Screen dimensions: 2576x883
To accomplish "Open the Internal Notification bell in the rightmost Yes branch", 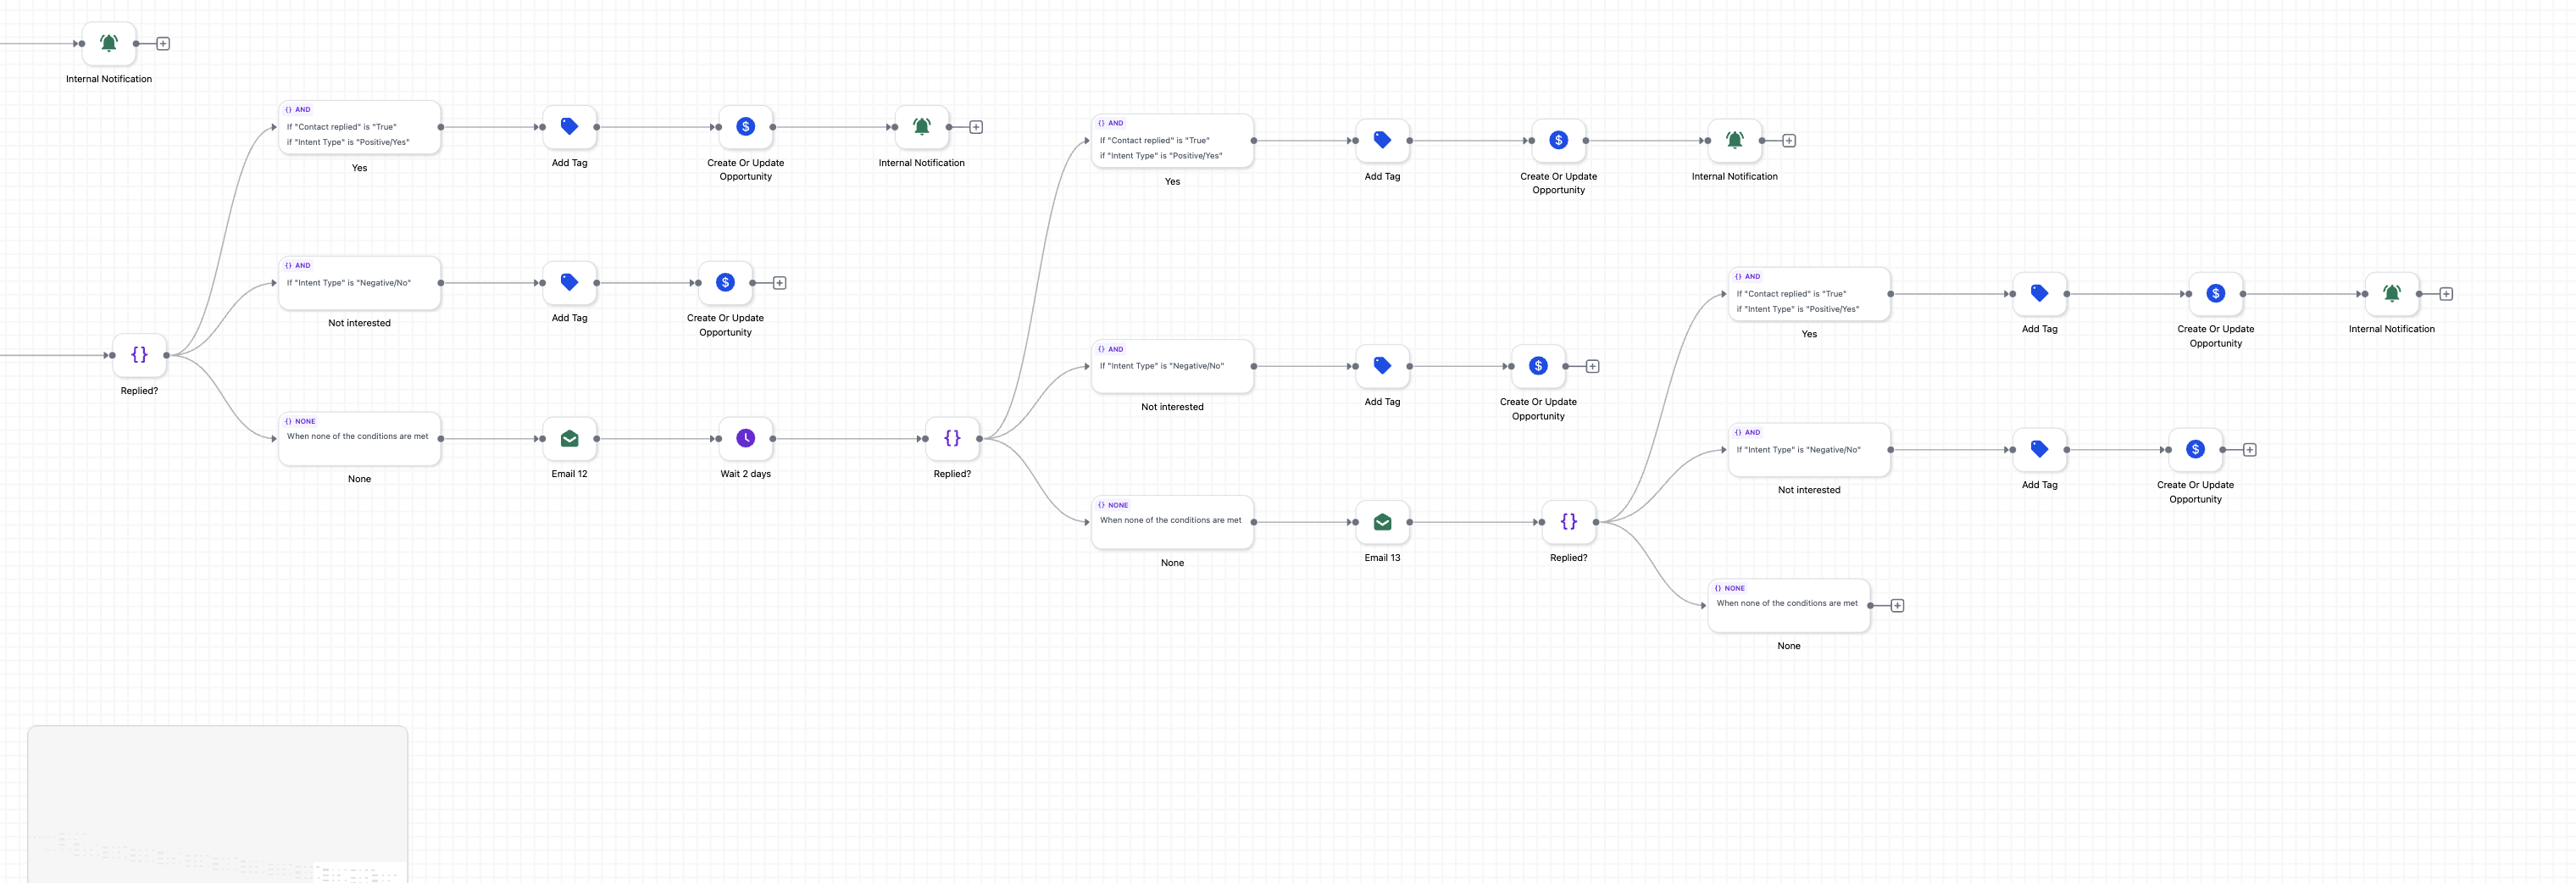I will pyautogui.click(x=2391, y=294).
